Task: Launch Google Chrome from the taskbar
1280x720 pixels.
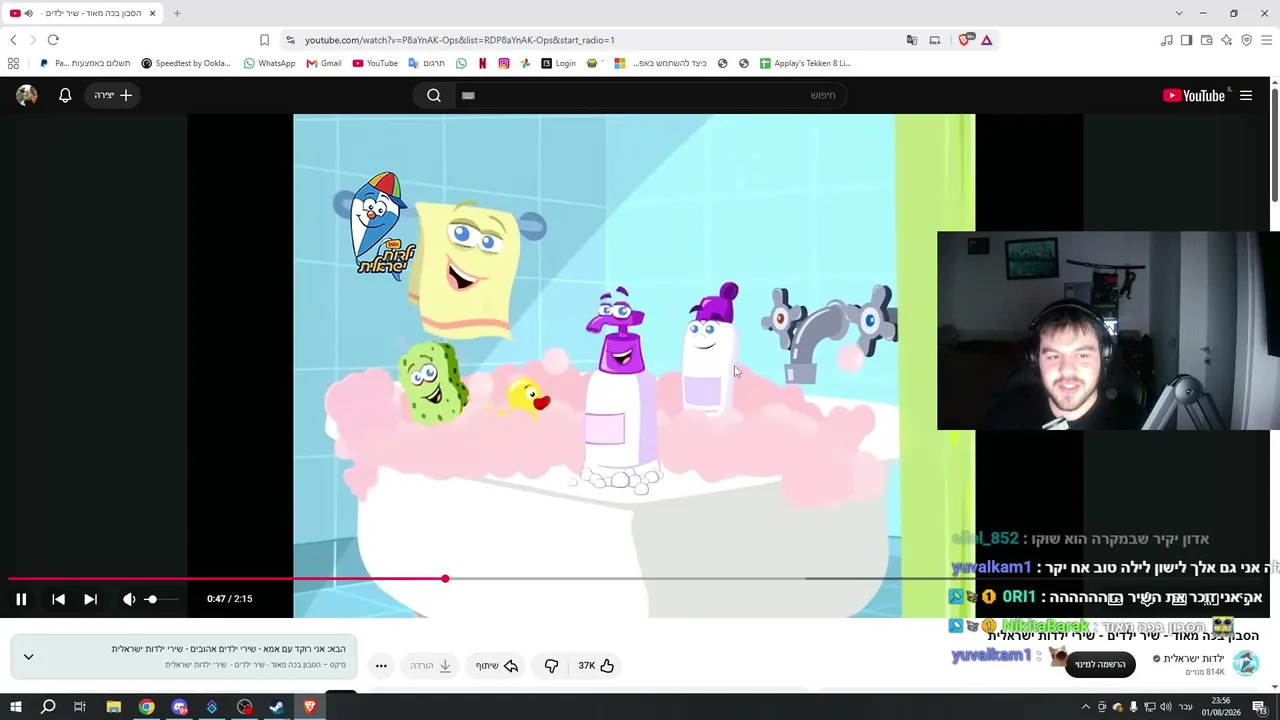Action: tap(147, 707)
